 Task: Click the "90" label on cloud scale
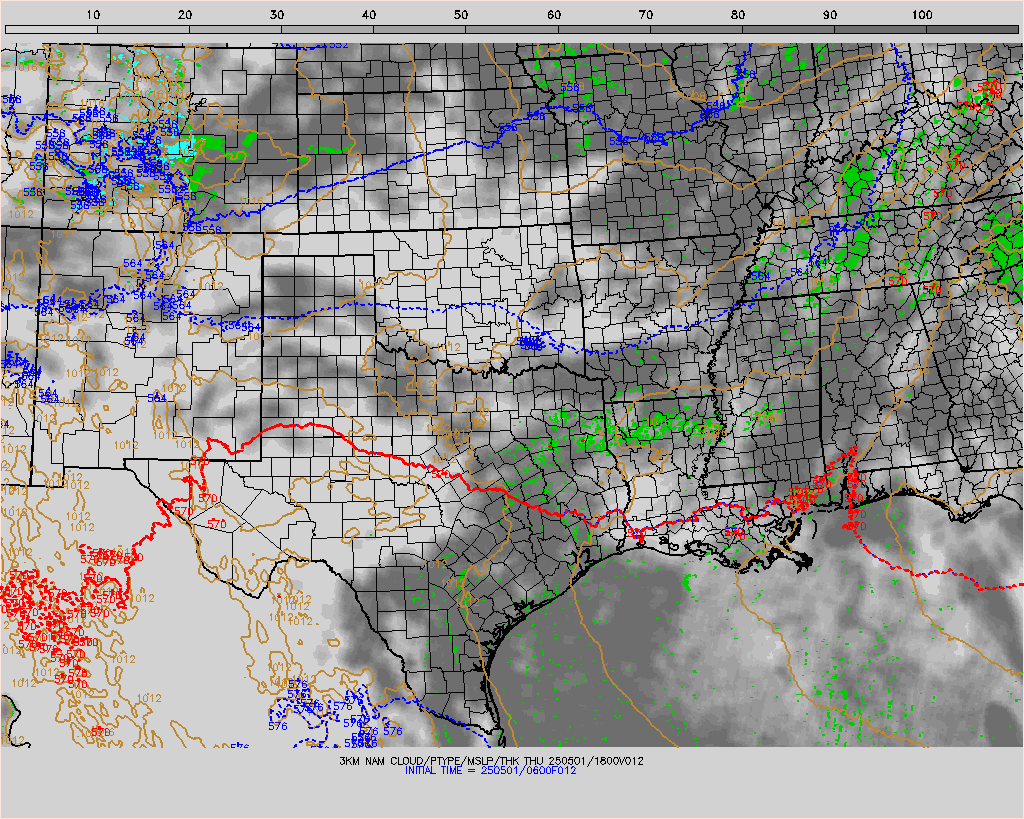click(x=830, y=15)
